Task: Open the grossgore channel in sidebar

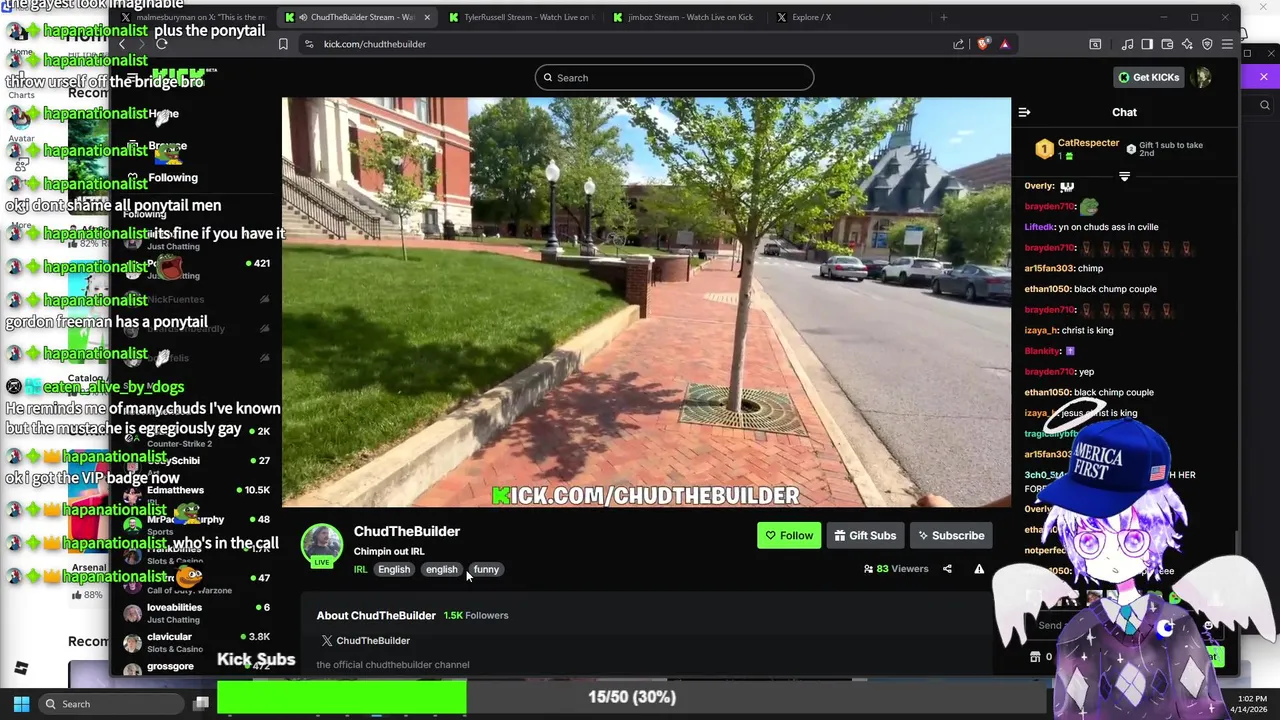Action: click(x=198, y=667)
